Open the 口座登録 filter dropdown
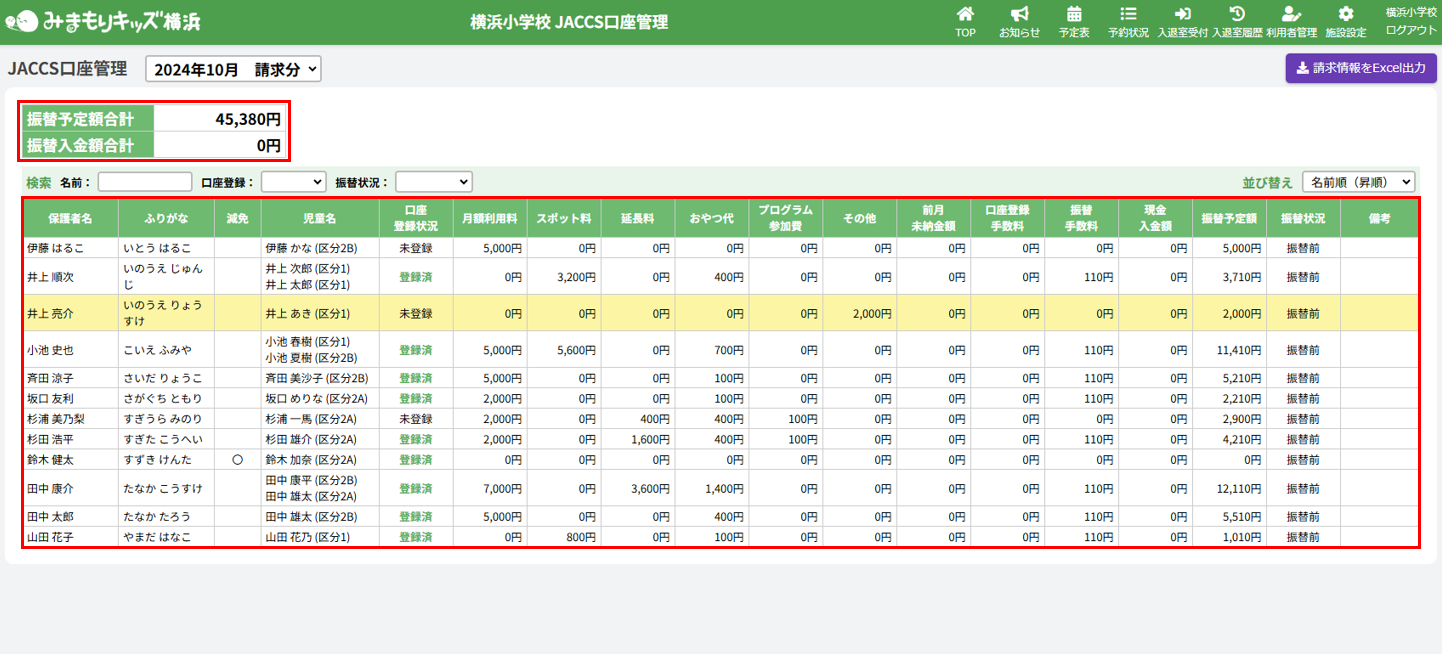 pyautogui.click(x=293, y=182)
